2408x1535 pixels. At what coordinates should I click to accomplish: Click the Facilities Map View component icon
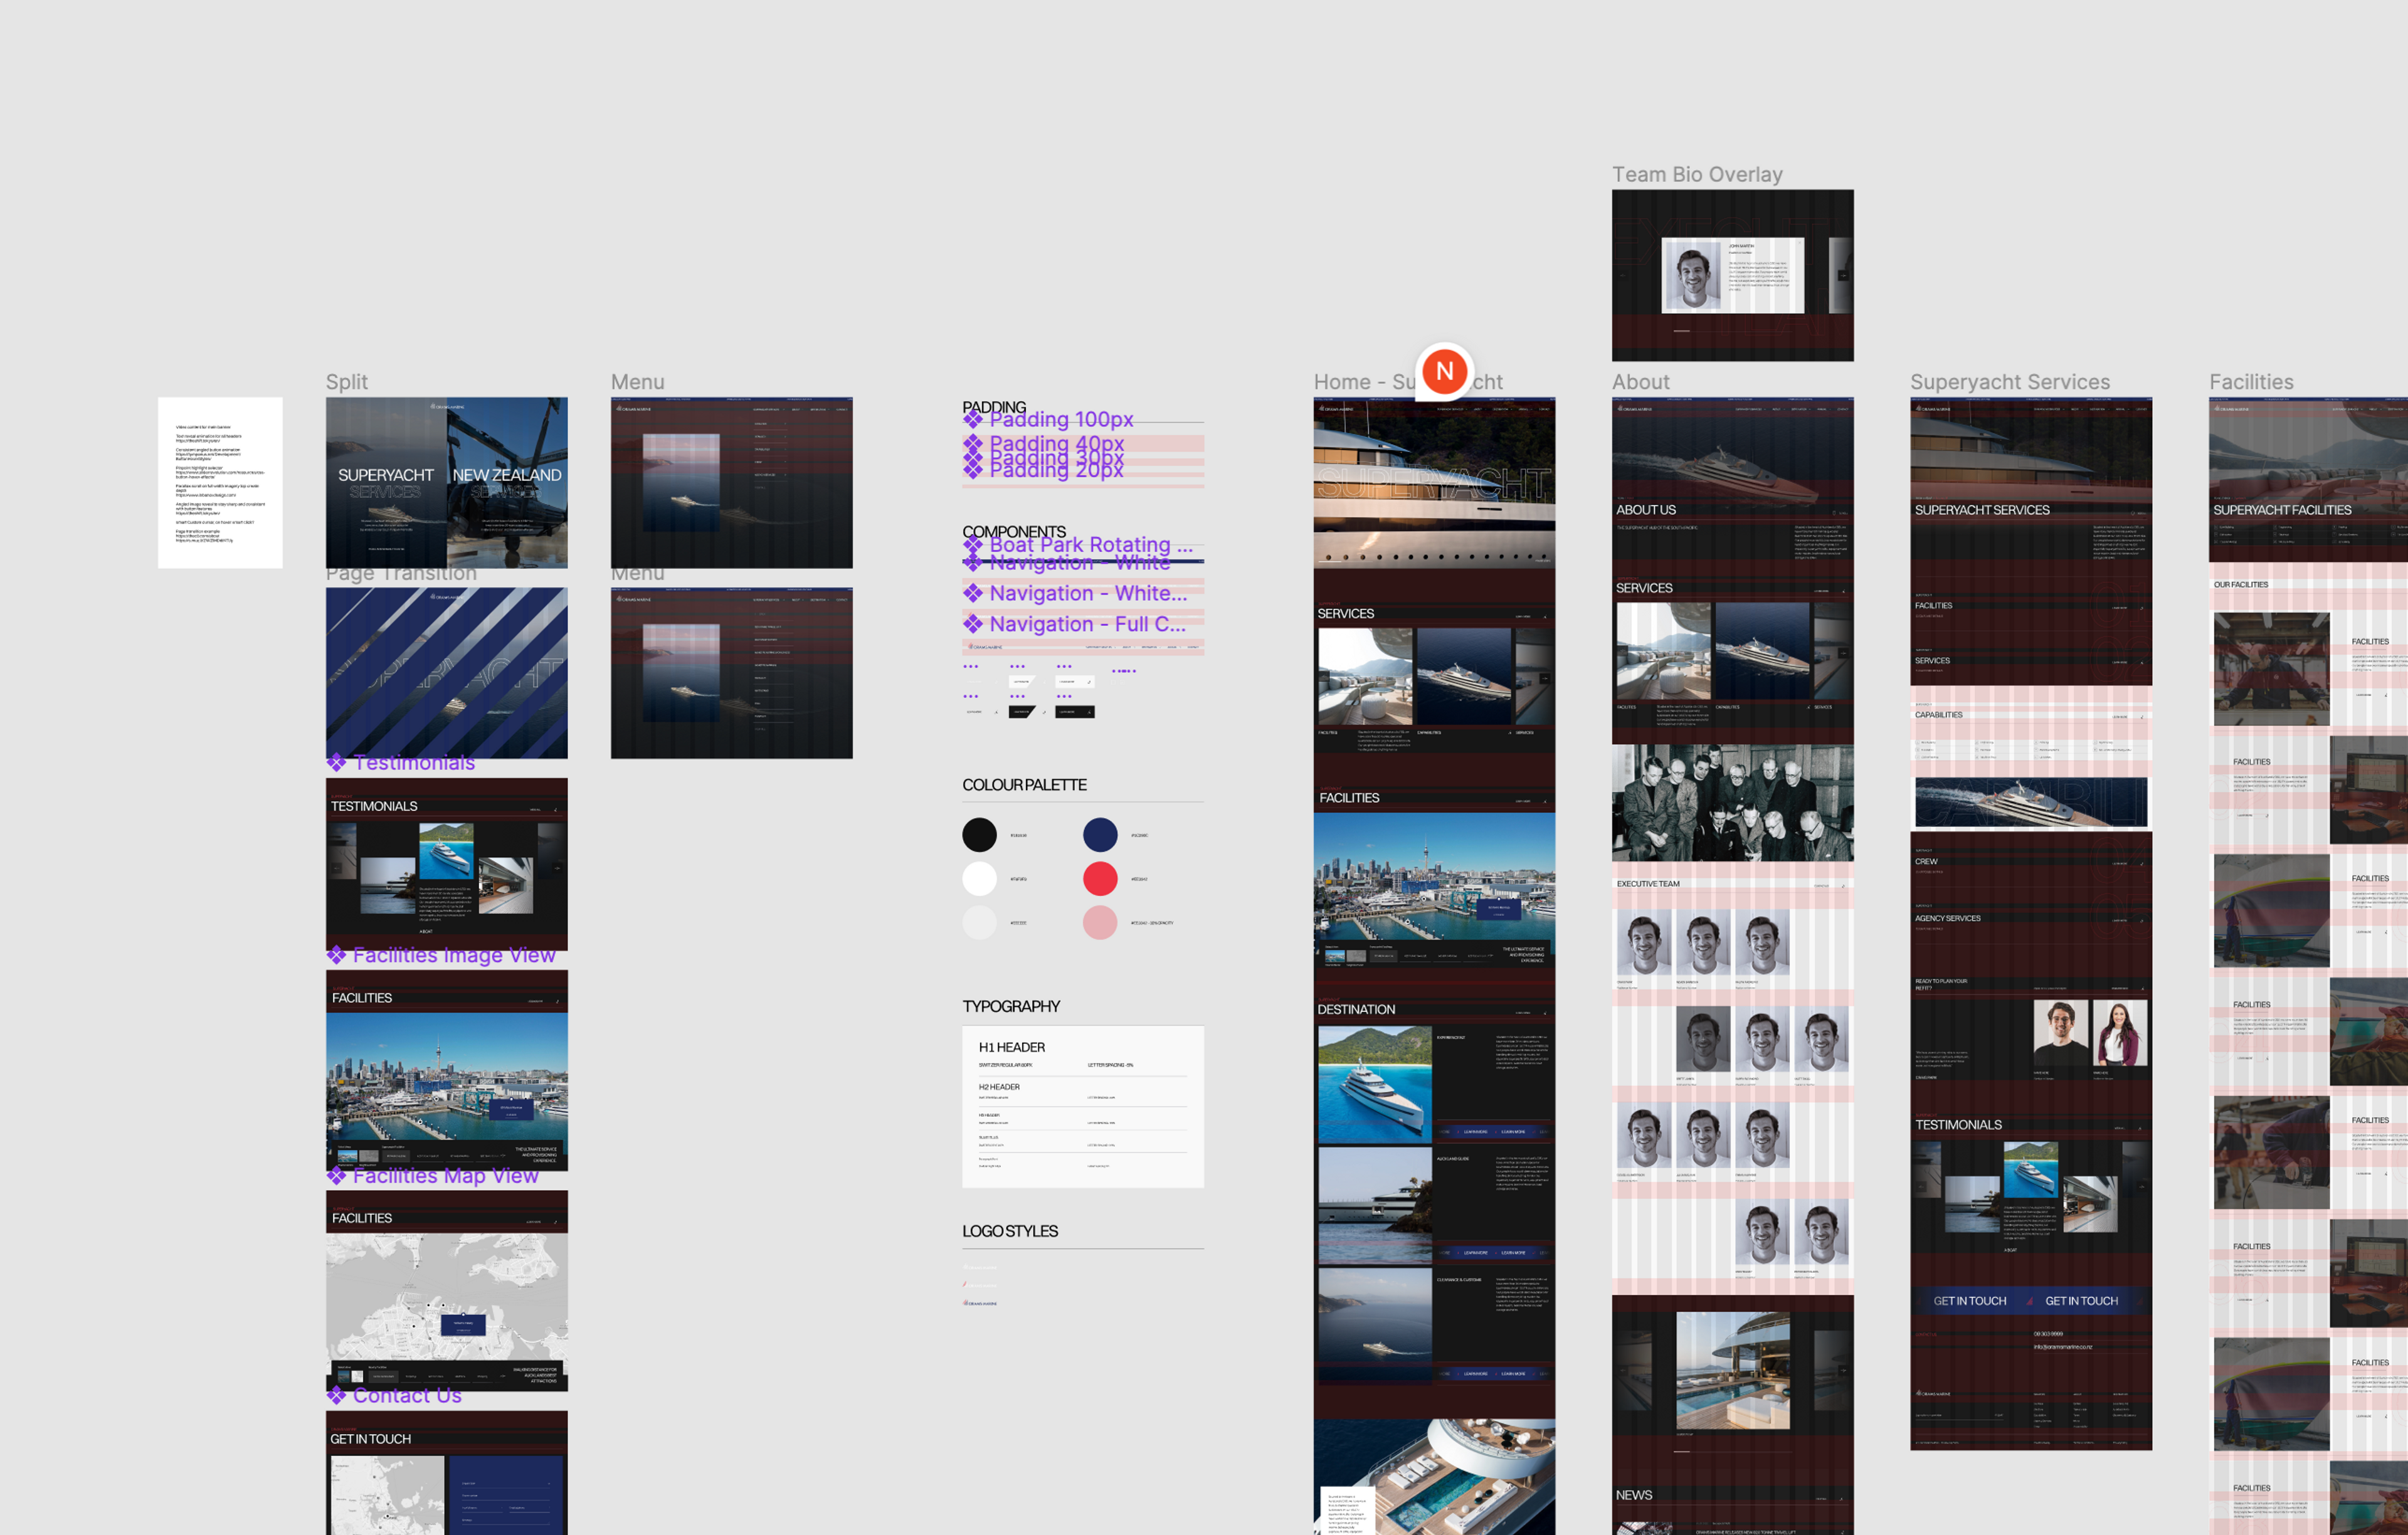(337, 1176)
